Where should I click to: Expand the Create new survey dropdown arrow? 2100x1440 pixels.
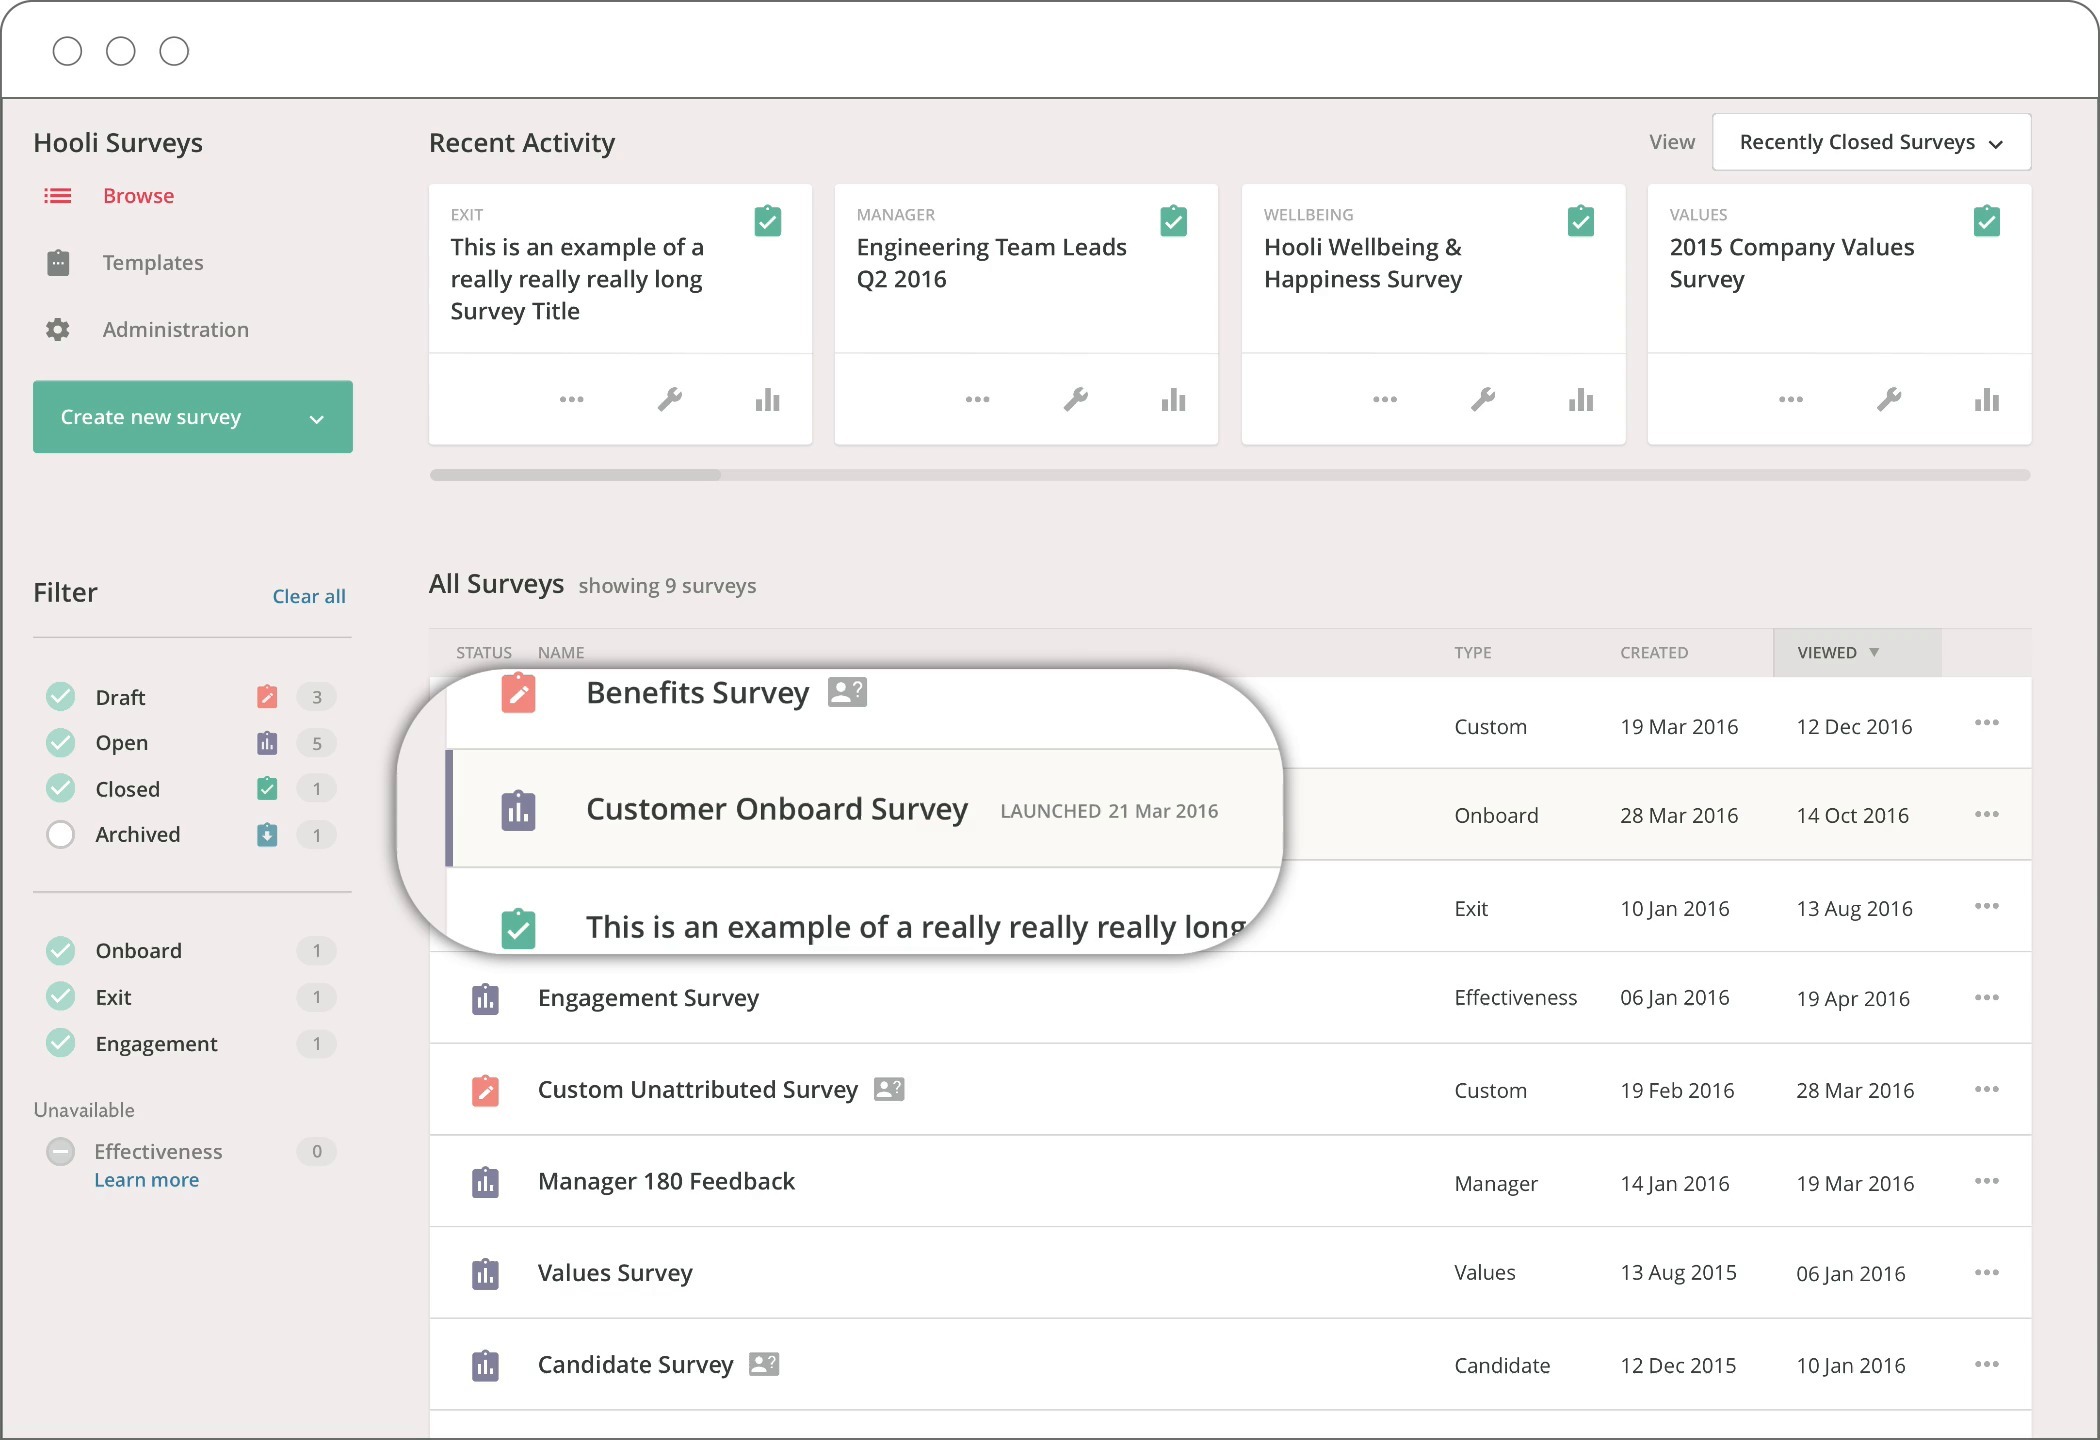coord(317,418)
